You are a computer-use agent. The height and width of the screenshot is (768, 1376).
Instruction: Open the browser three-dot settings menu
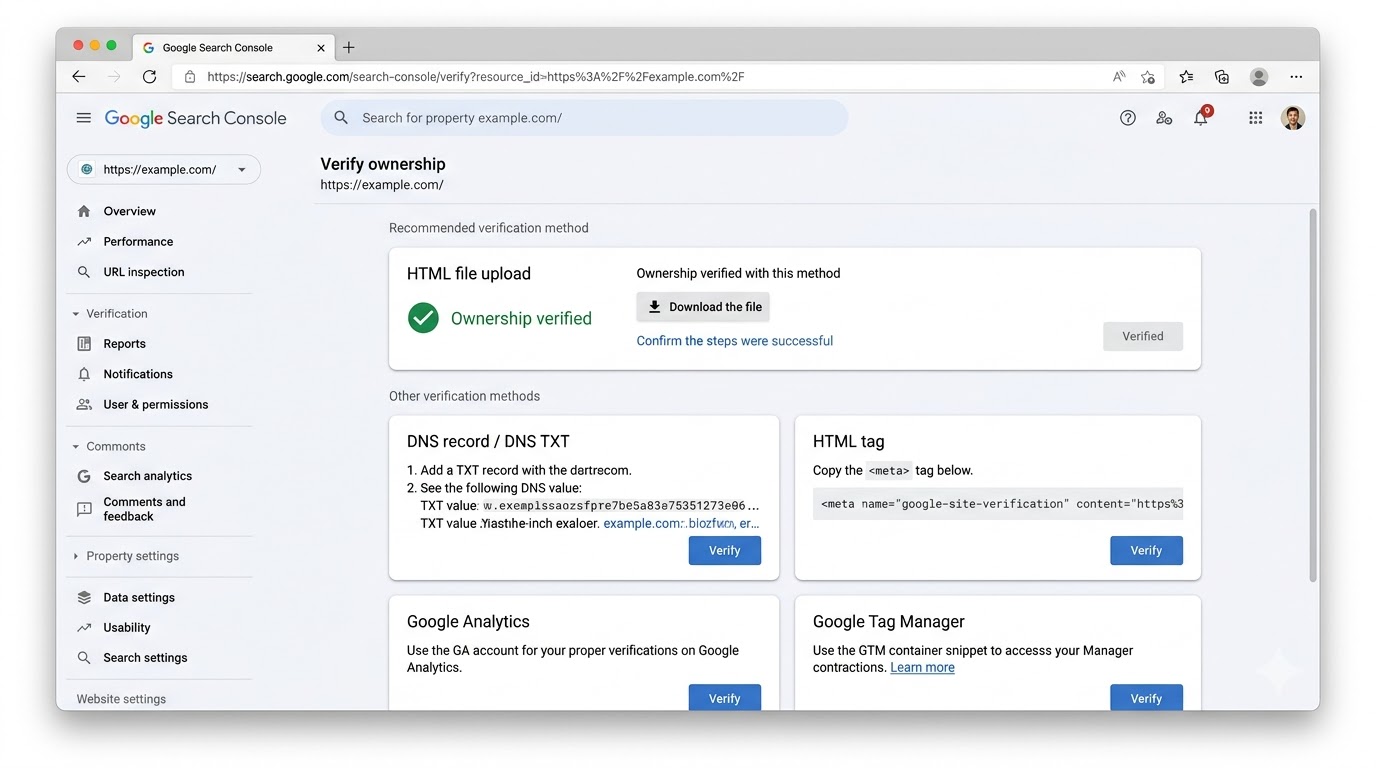click(1296, 77)
